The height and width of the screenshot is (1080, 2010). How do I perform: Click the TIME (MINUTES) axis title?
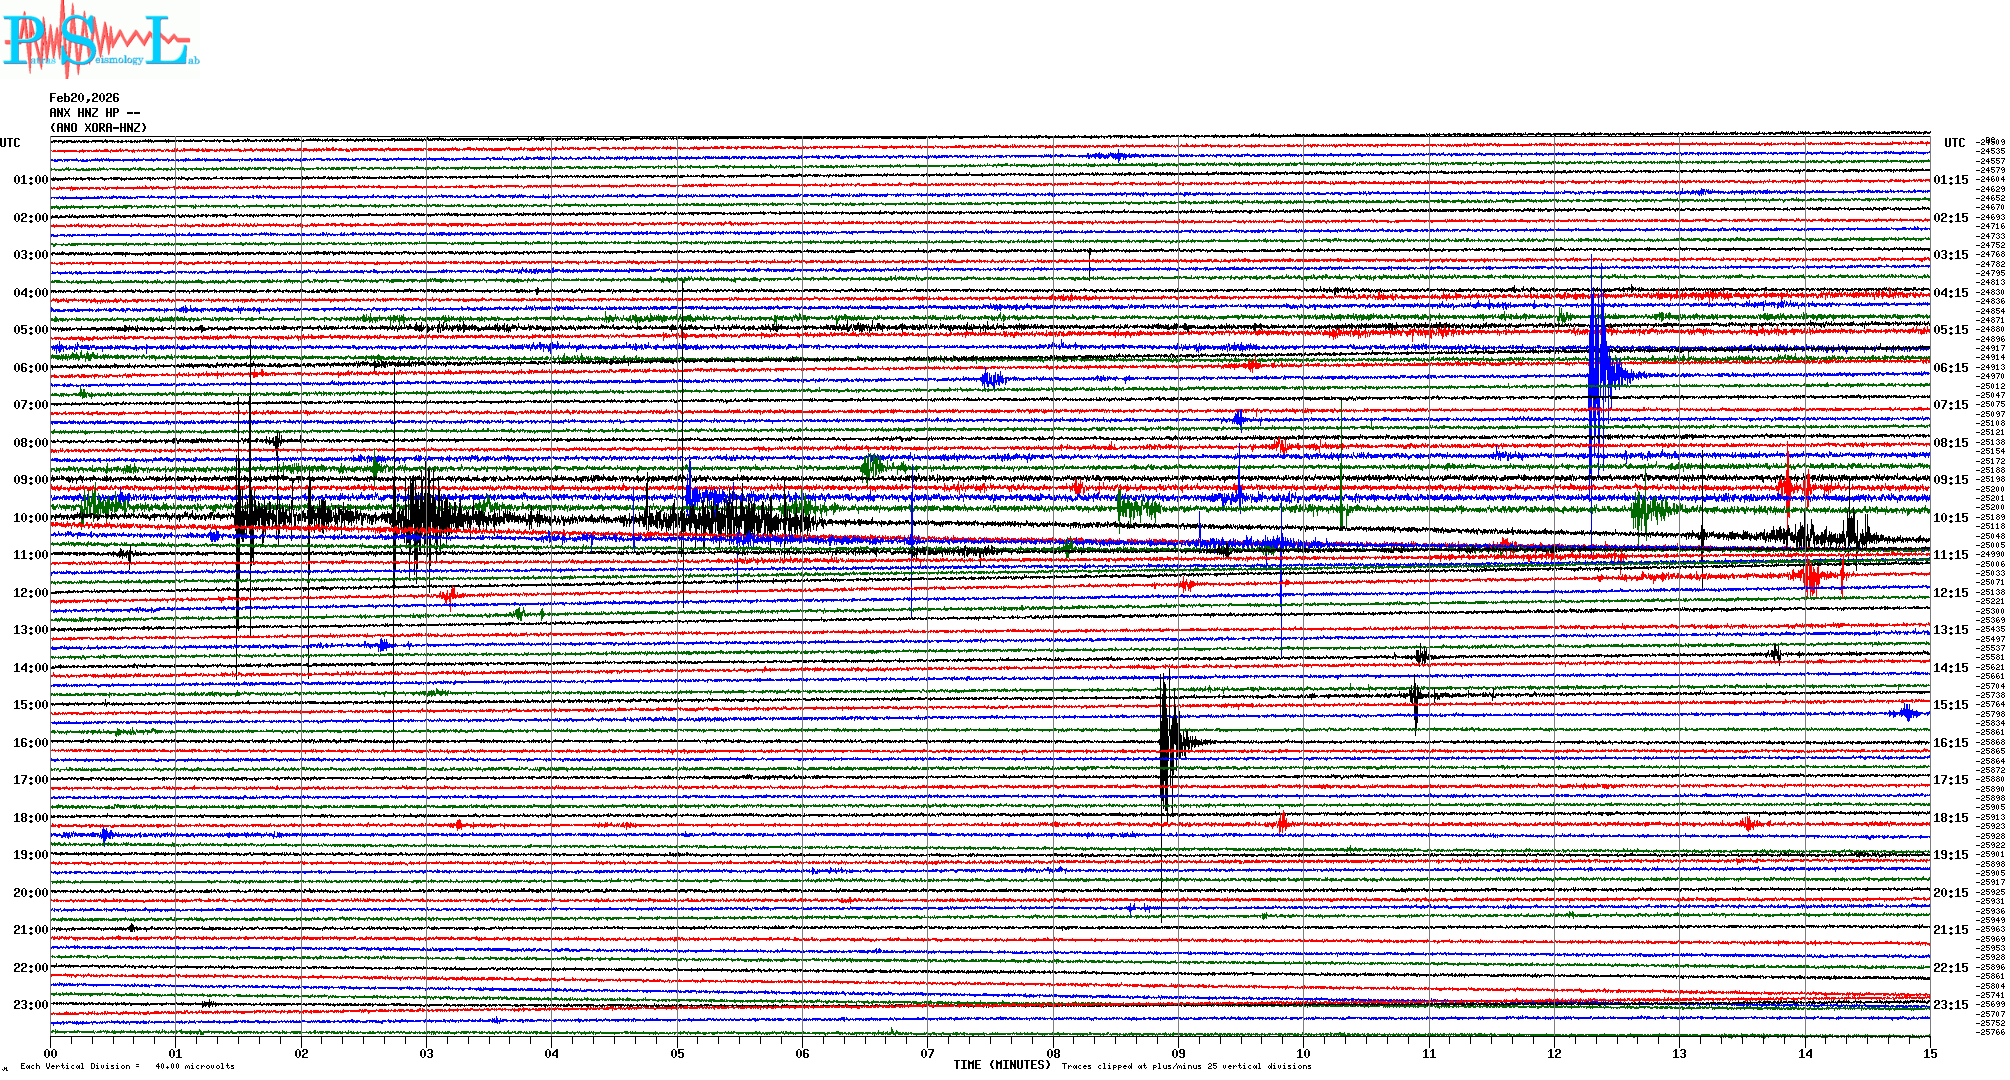click(x=1001, y=1065)
